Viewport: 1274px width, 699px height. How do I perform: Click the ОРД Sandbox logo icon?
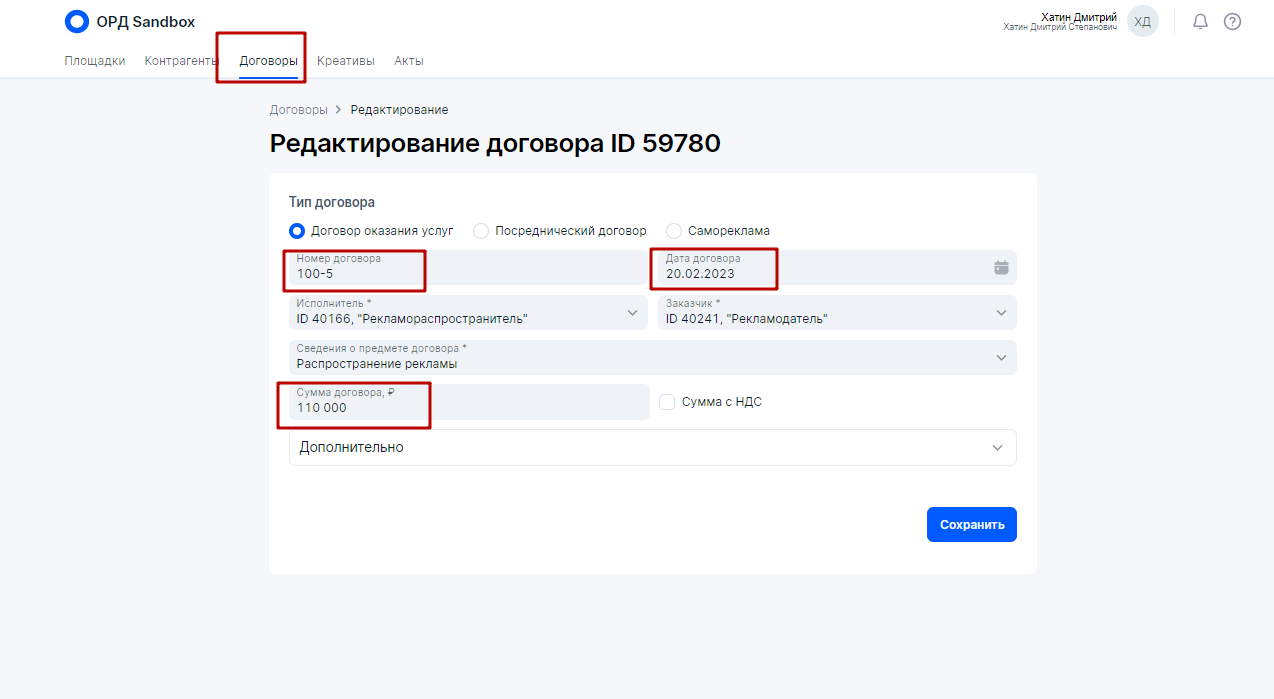[76, 22]
